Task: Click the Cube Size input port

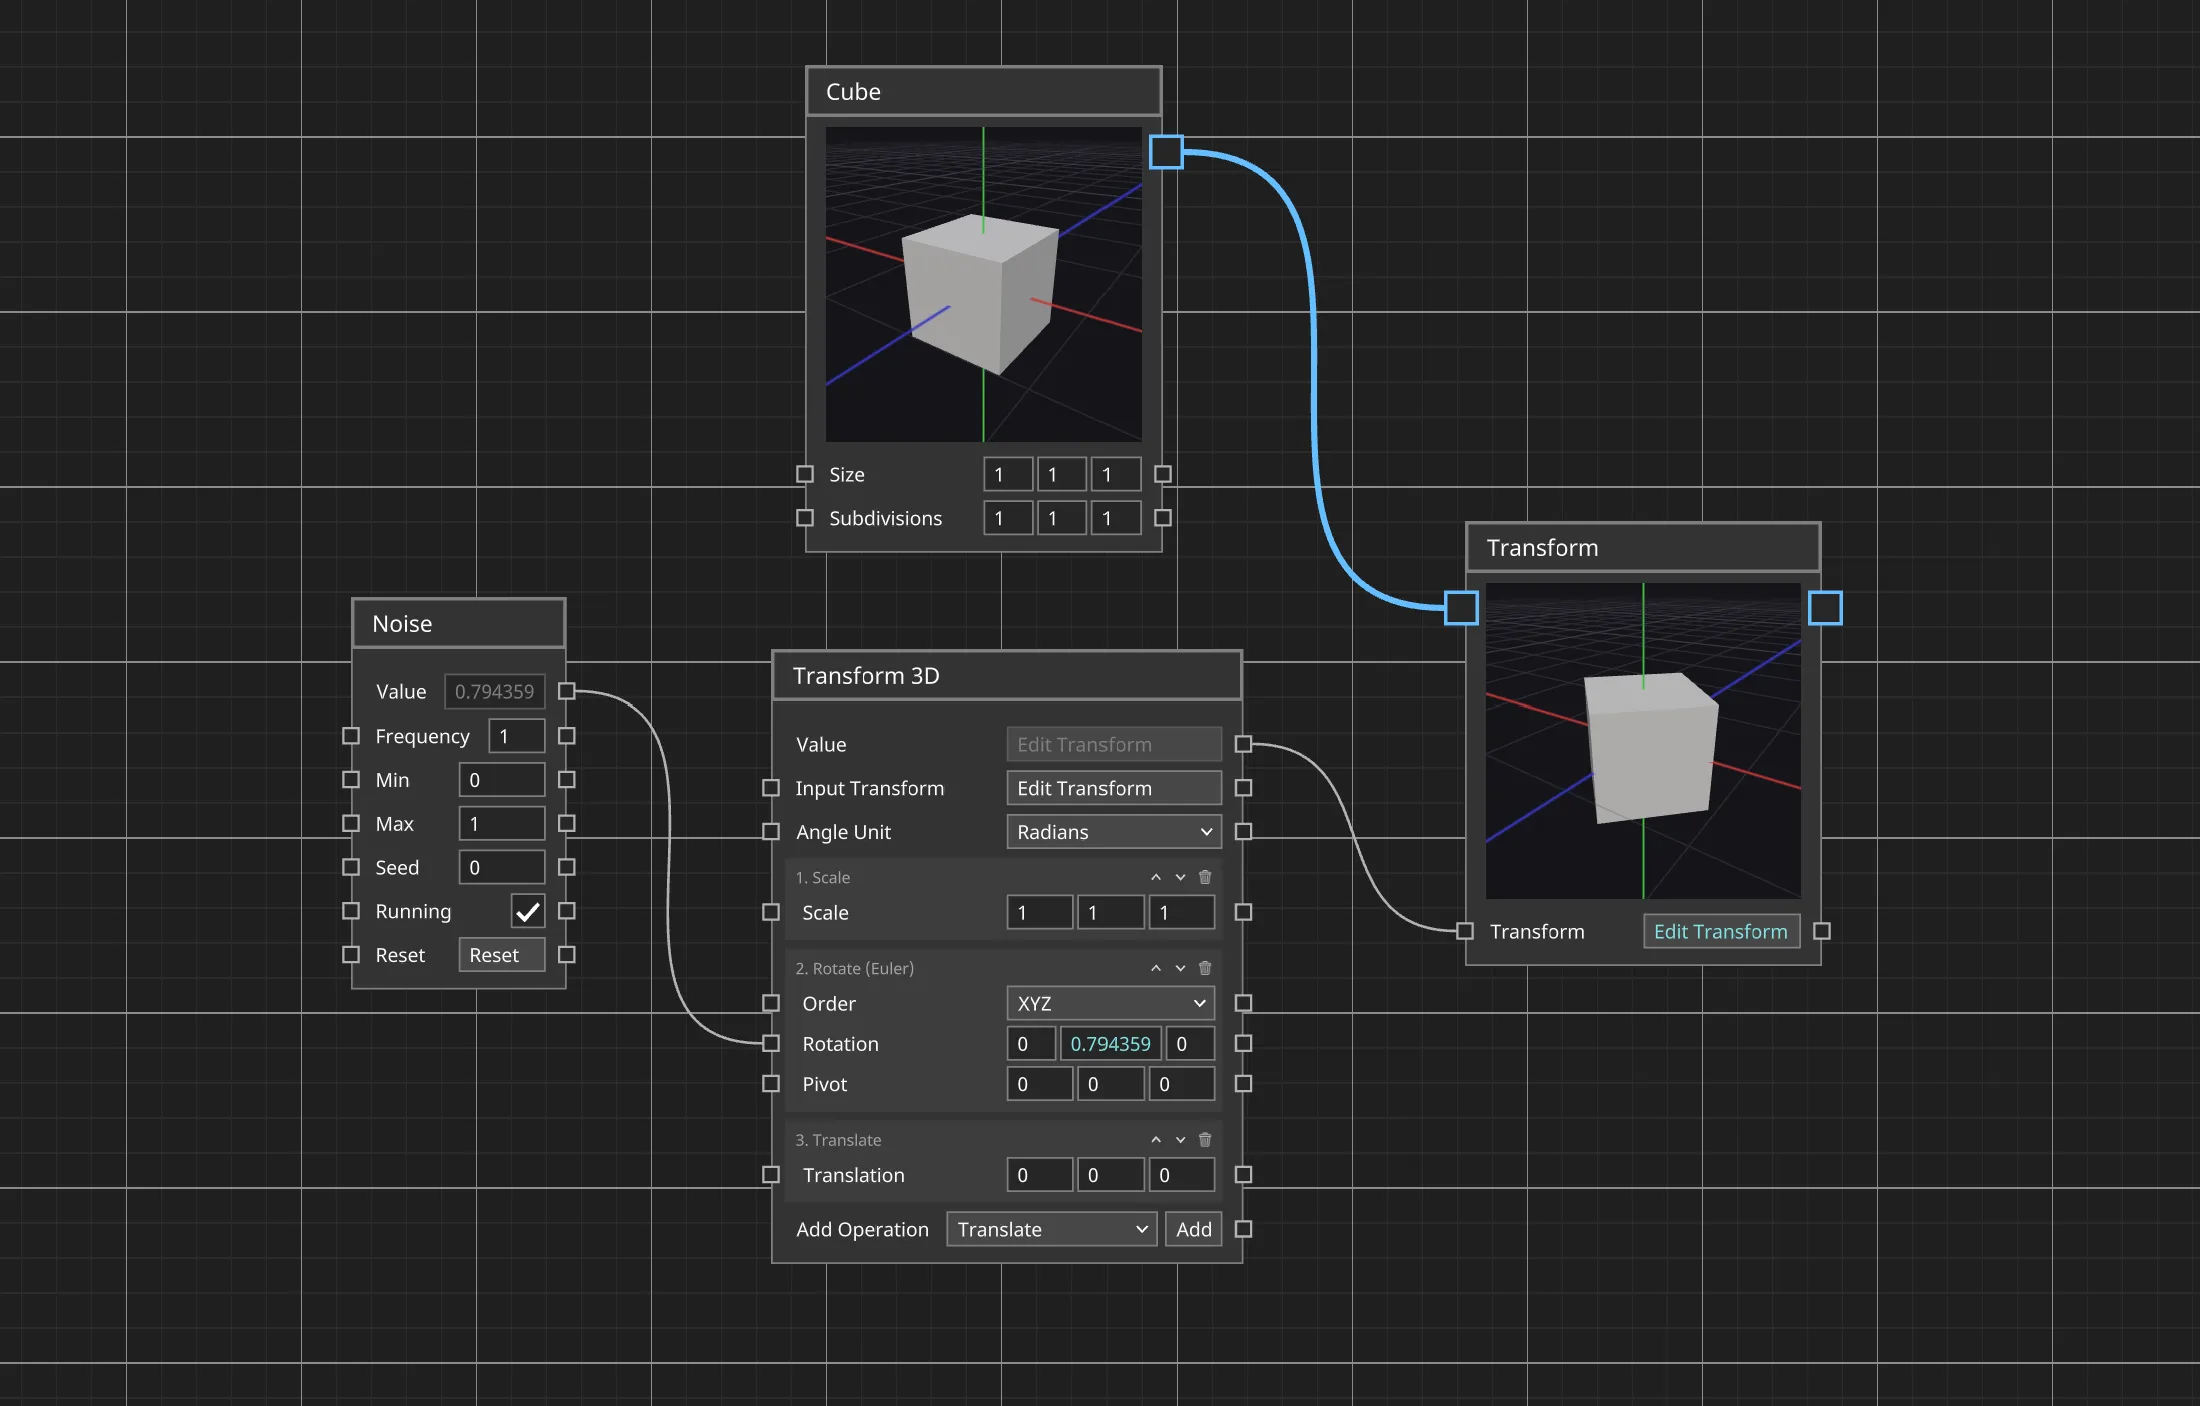Action: coord(805,474)
